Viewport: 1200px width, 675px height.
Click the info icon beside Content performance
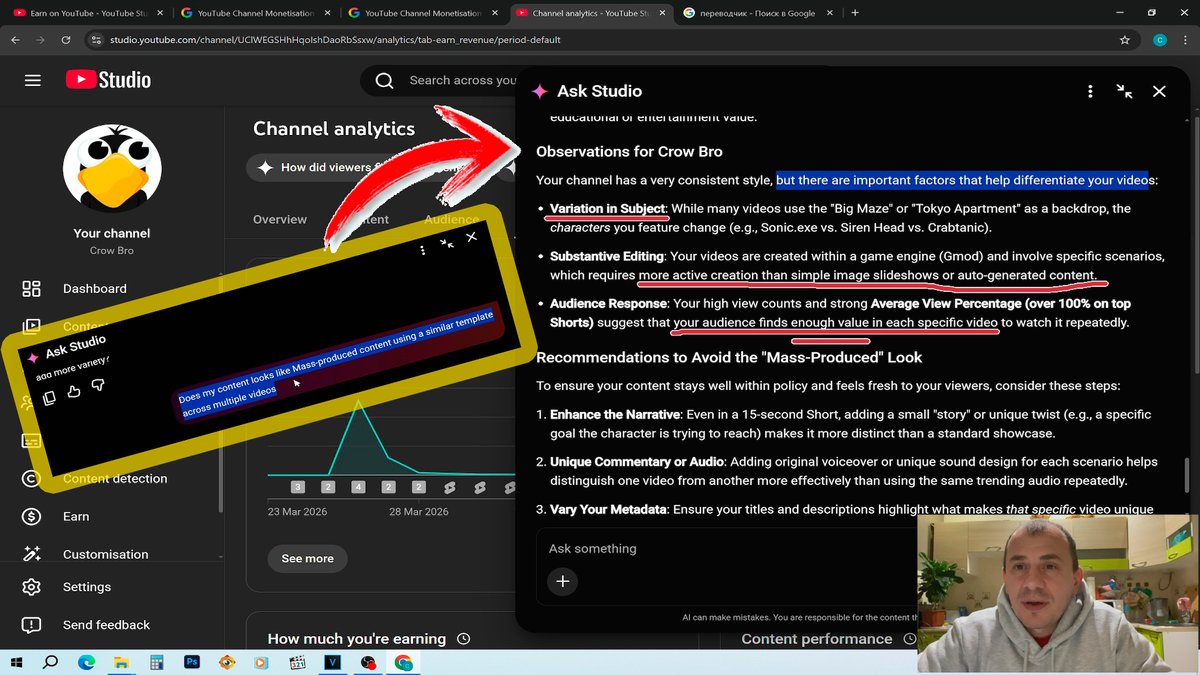tap(908, 638)
